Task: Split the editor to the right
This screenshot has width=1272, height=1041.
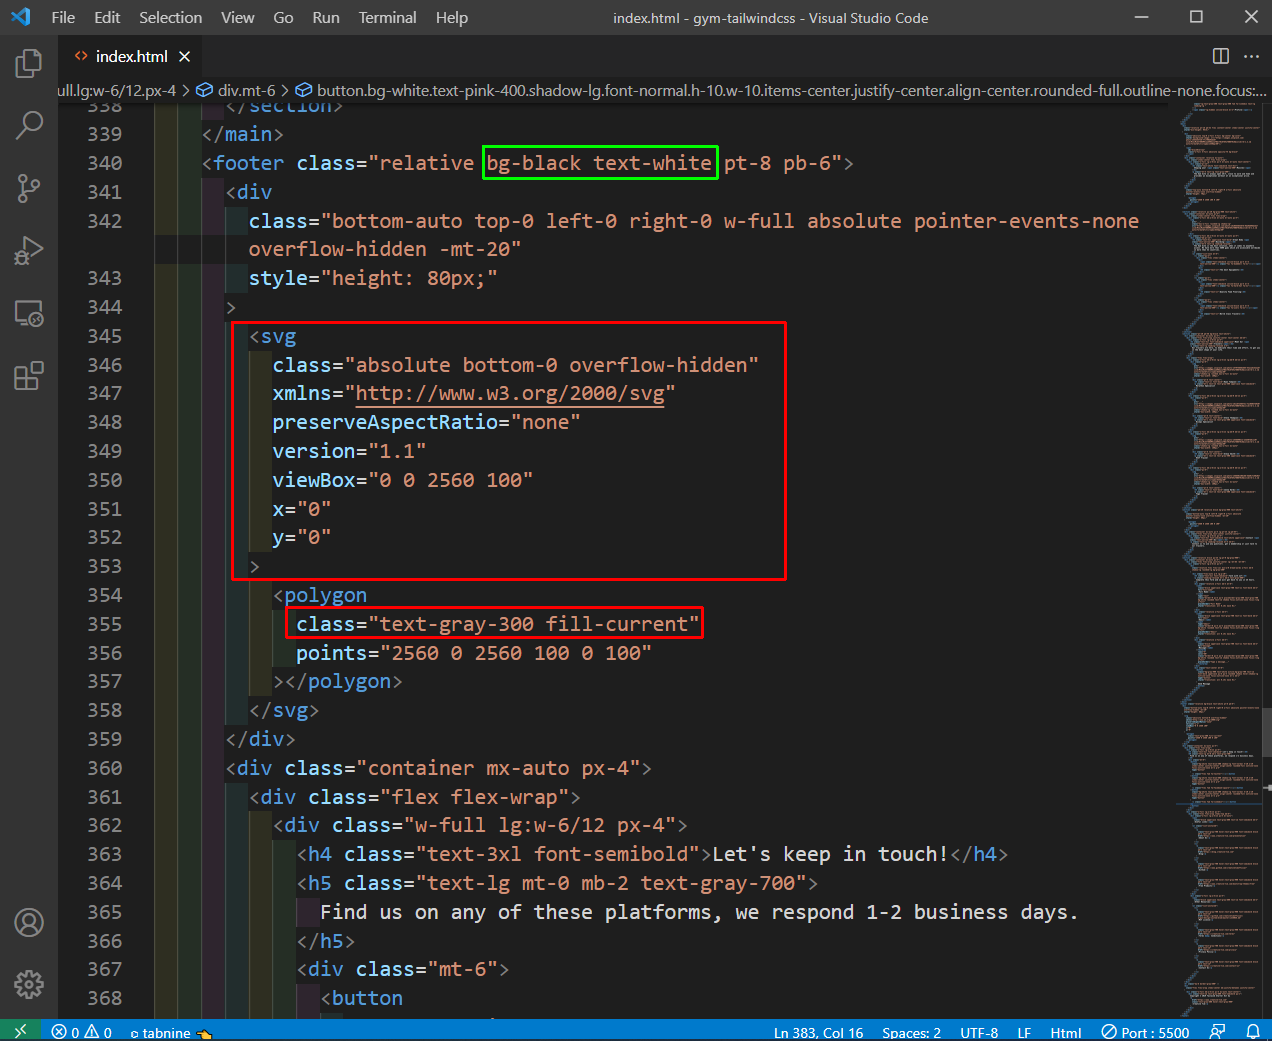Action: [x=1221, y=56]
